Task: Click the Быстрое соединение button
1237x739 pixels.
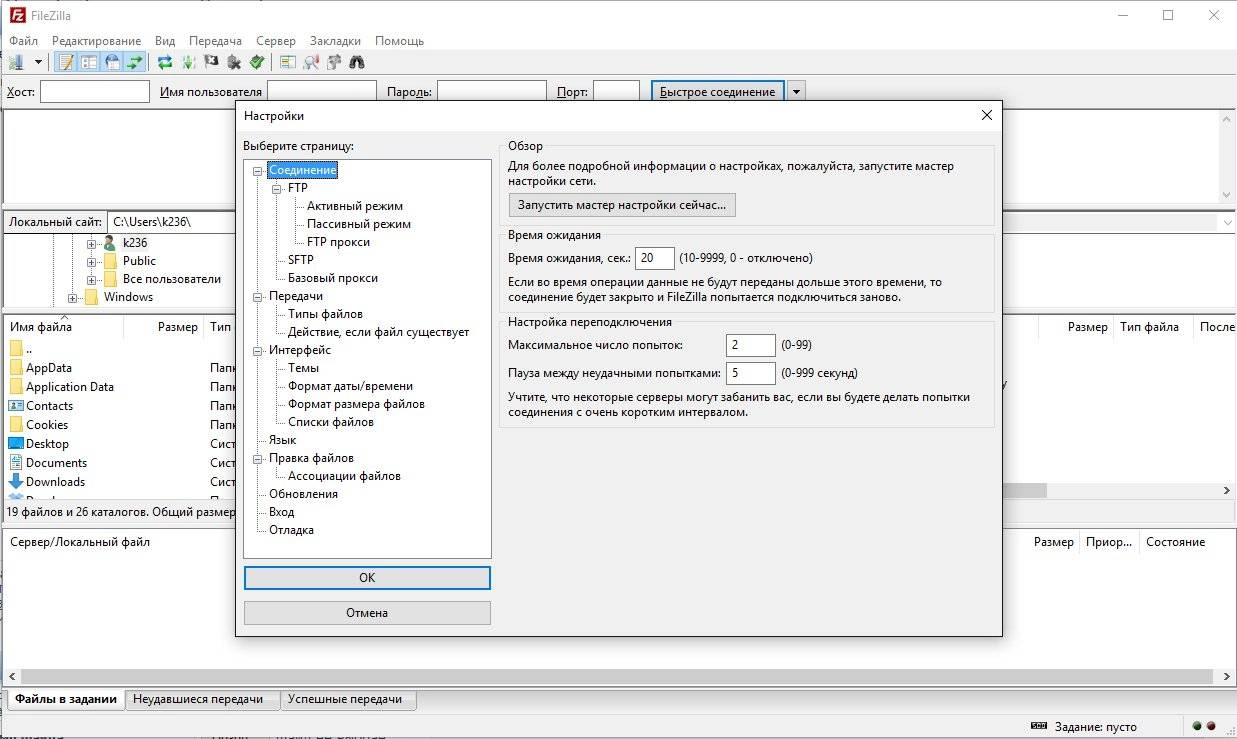Action: pos(718,92)
